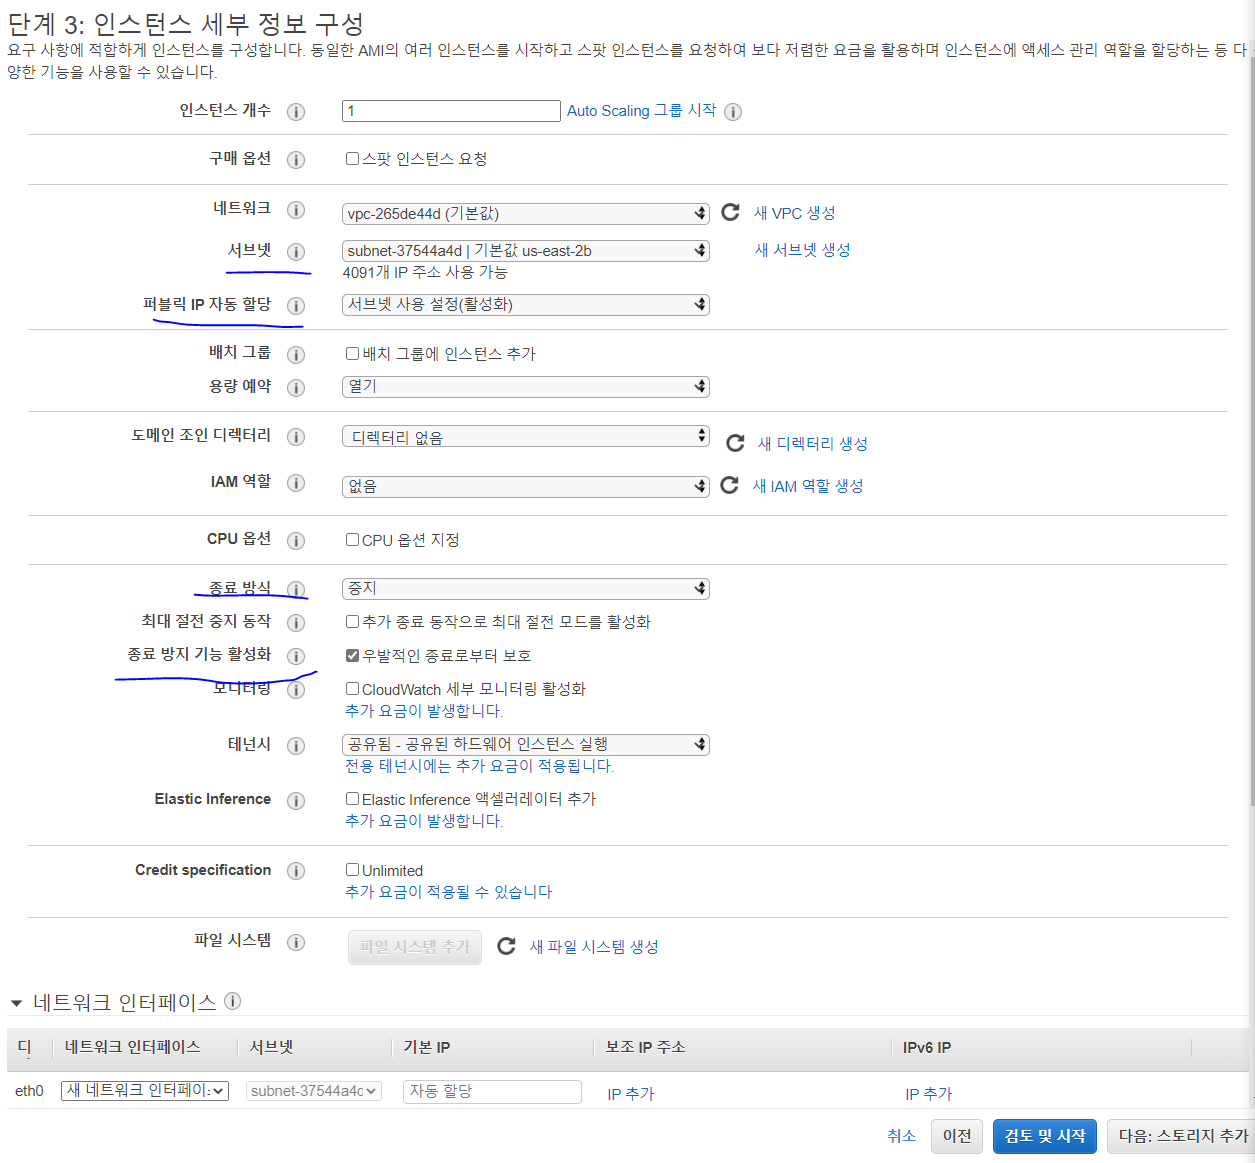Click info icon next to 모니터링
The height and width of the screenshot is (1163, 1255).
pos(296,690)
